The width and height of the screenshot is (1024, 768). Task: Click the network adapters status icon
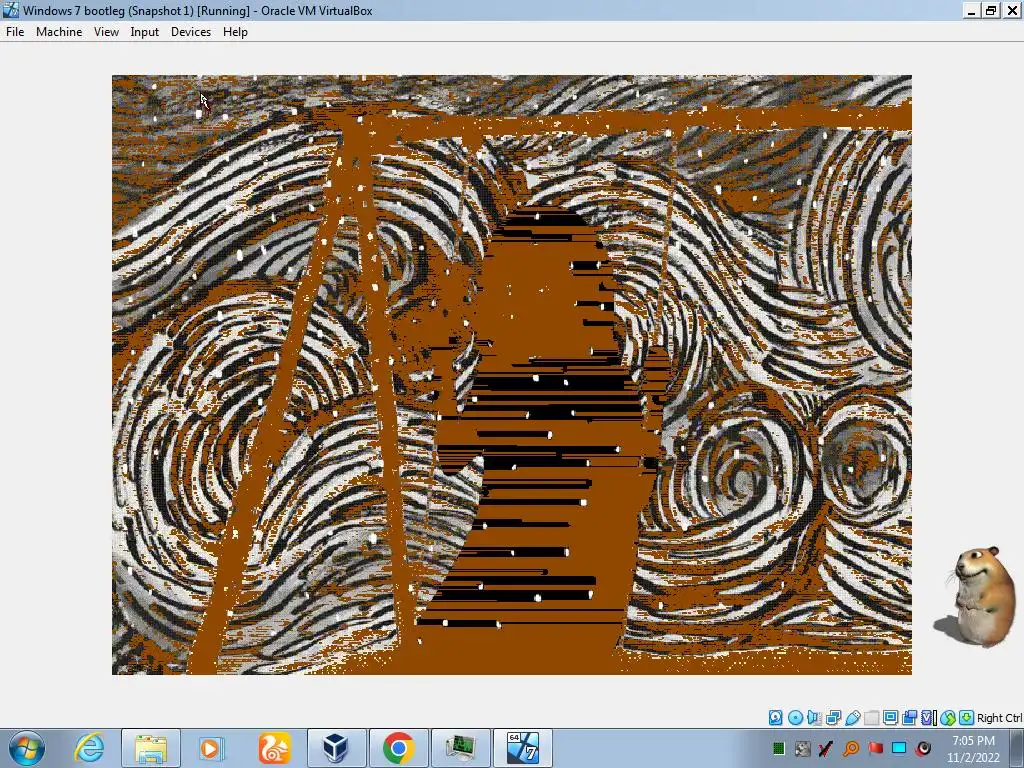pyautogui.click(x=833, y=718)
